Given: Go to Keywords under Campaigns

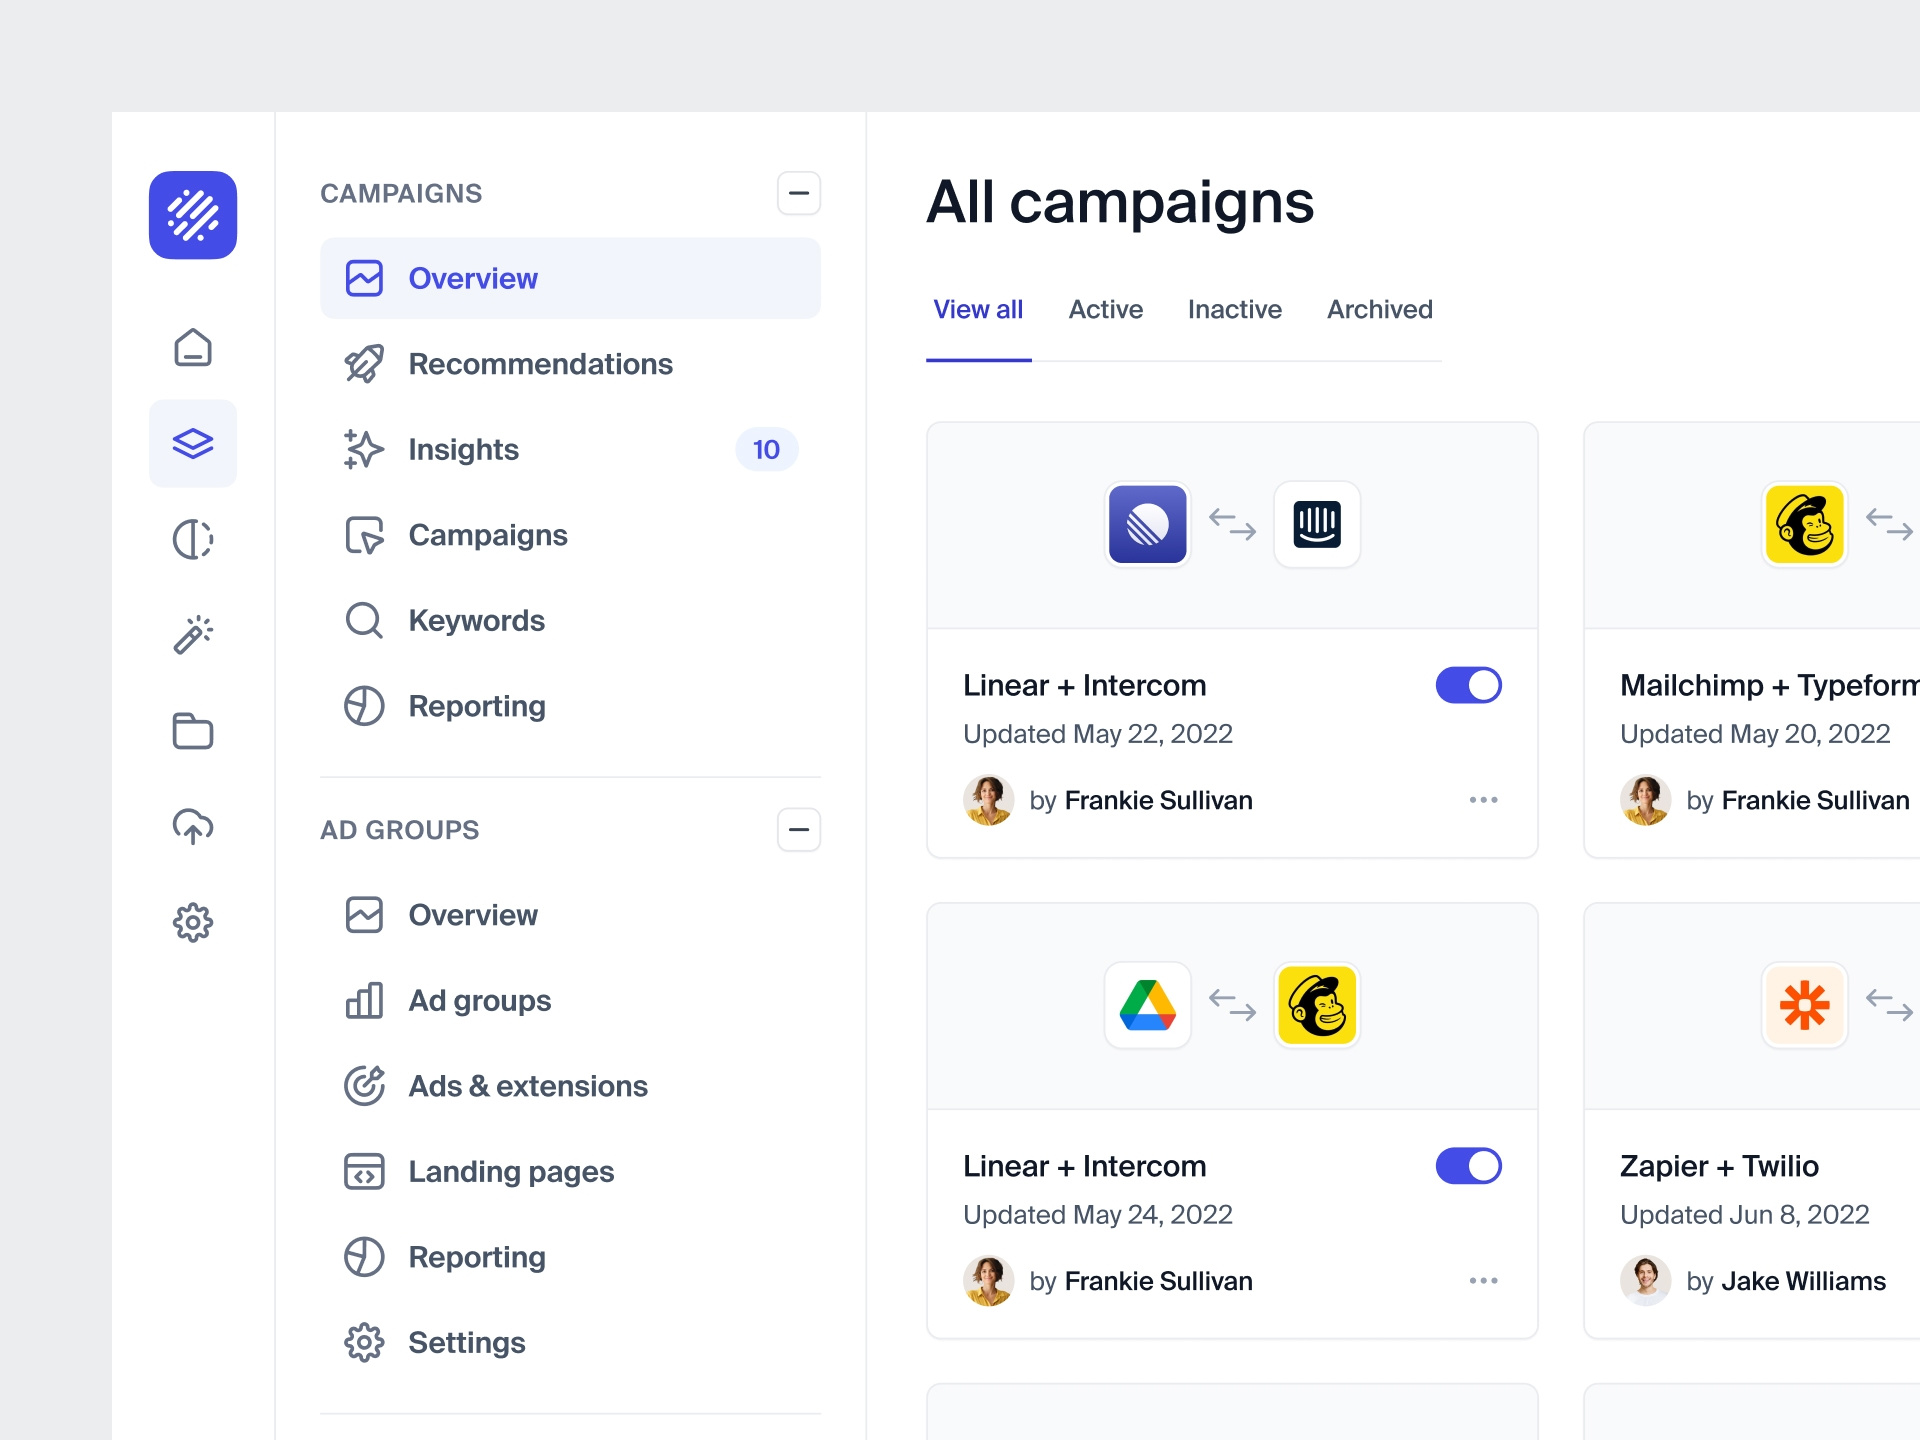Looking at the screenshot, I should [477, 620].
